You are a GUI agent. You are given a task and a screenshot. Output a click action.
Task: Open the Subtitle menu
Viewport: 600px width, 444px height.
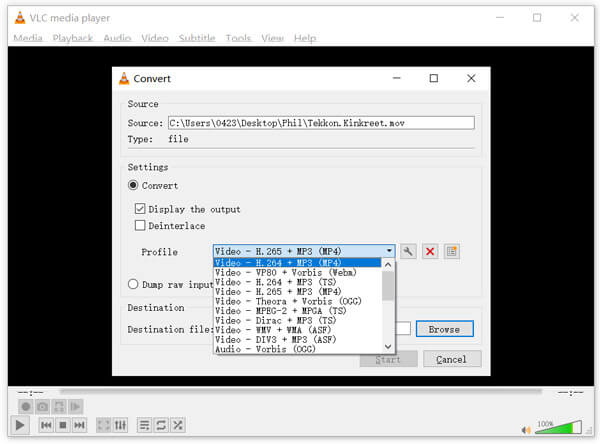(x=197, y=38)
